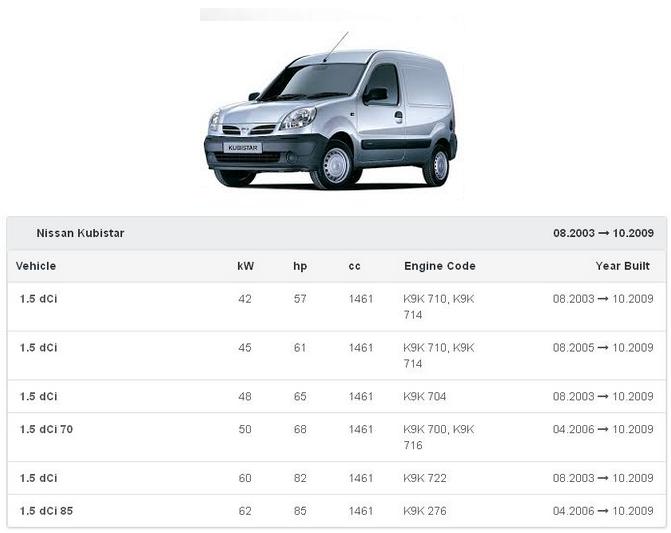Open the 1.5 dCi 70 vehicle entry
Viewport: 671px width, 533px height.
tap(46, 429)
